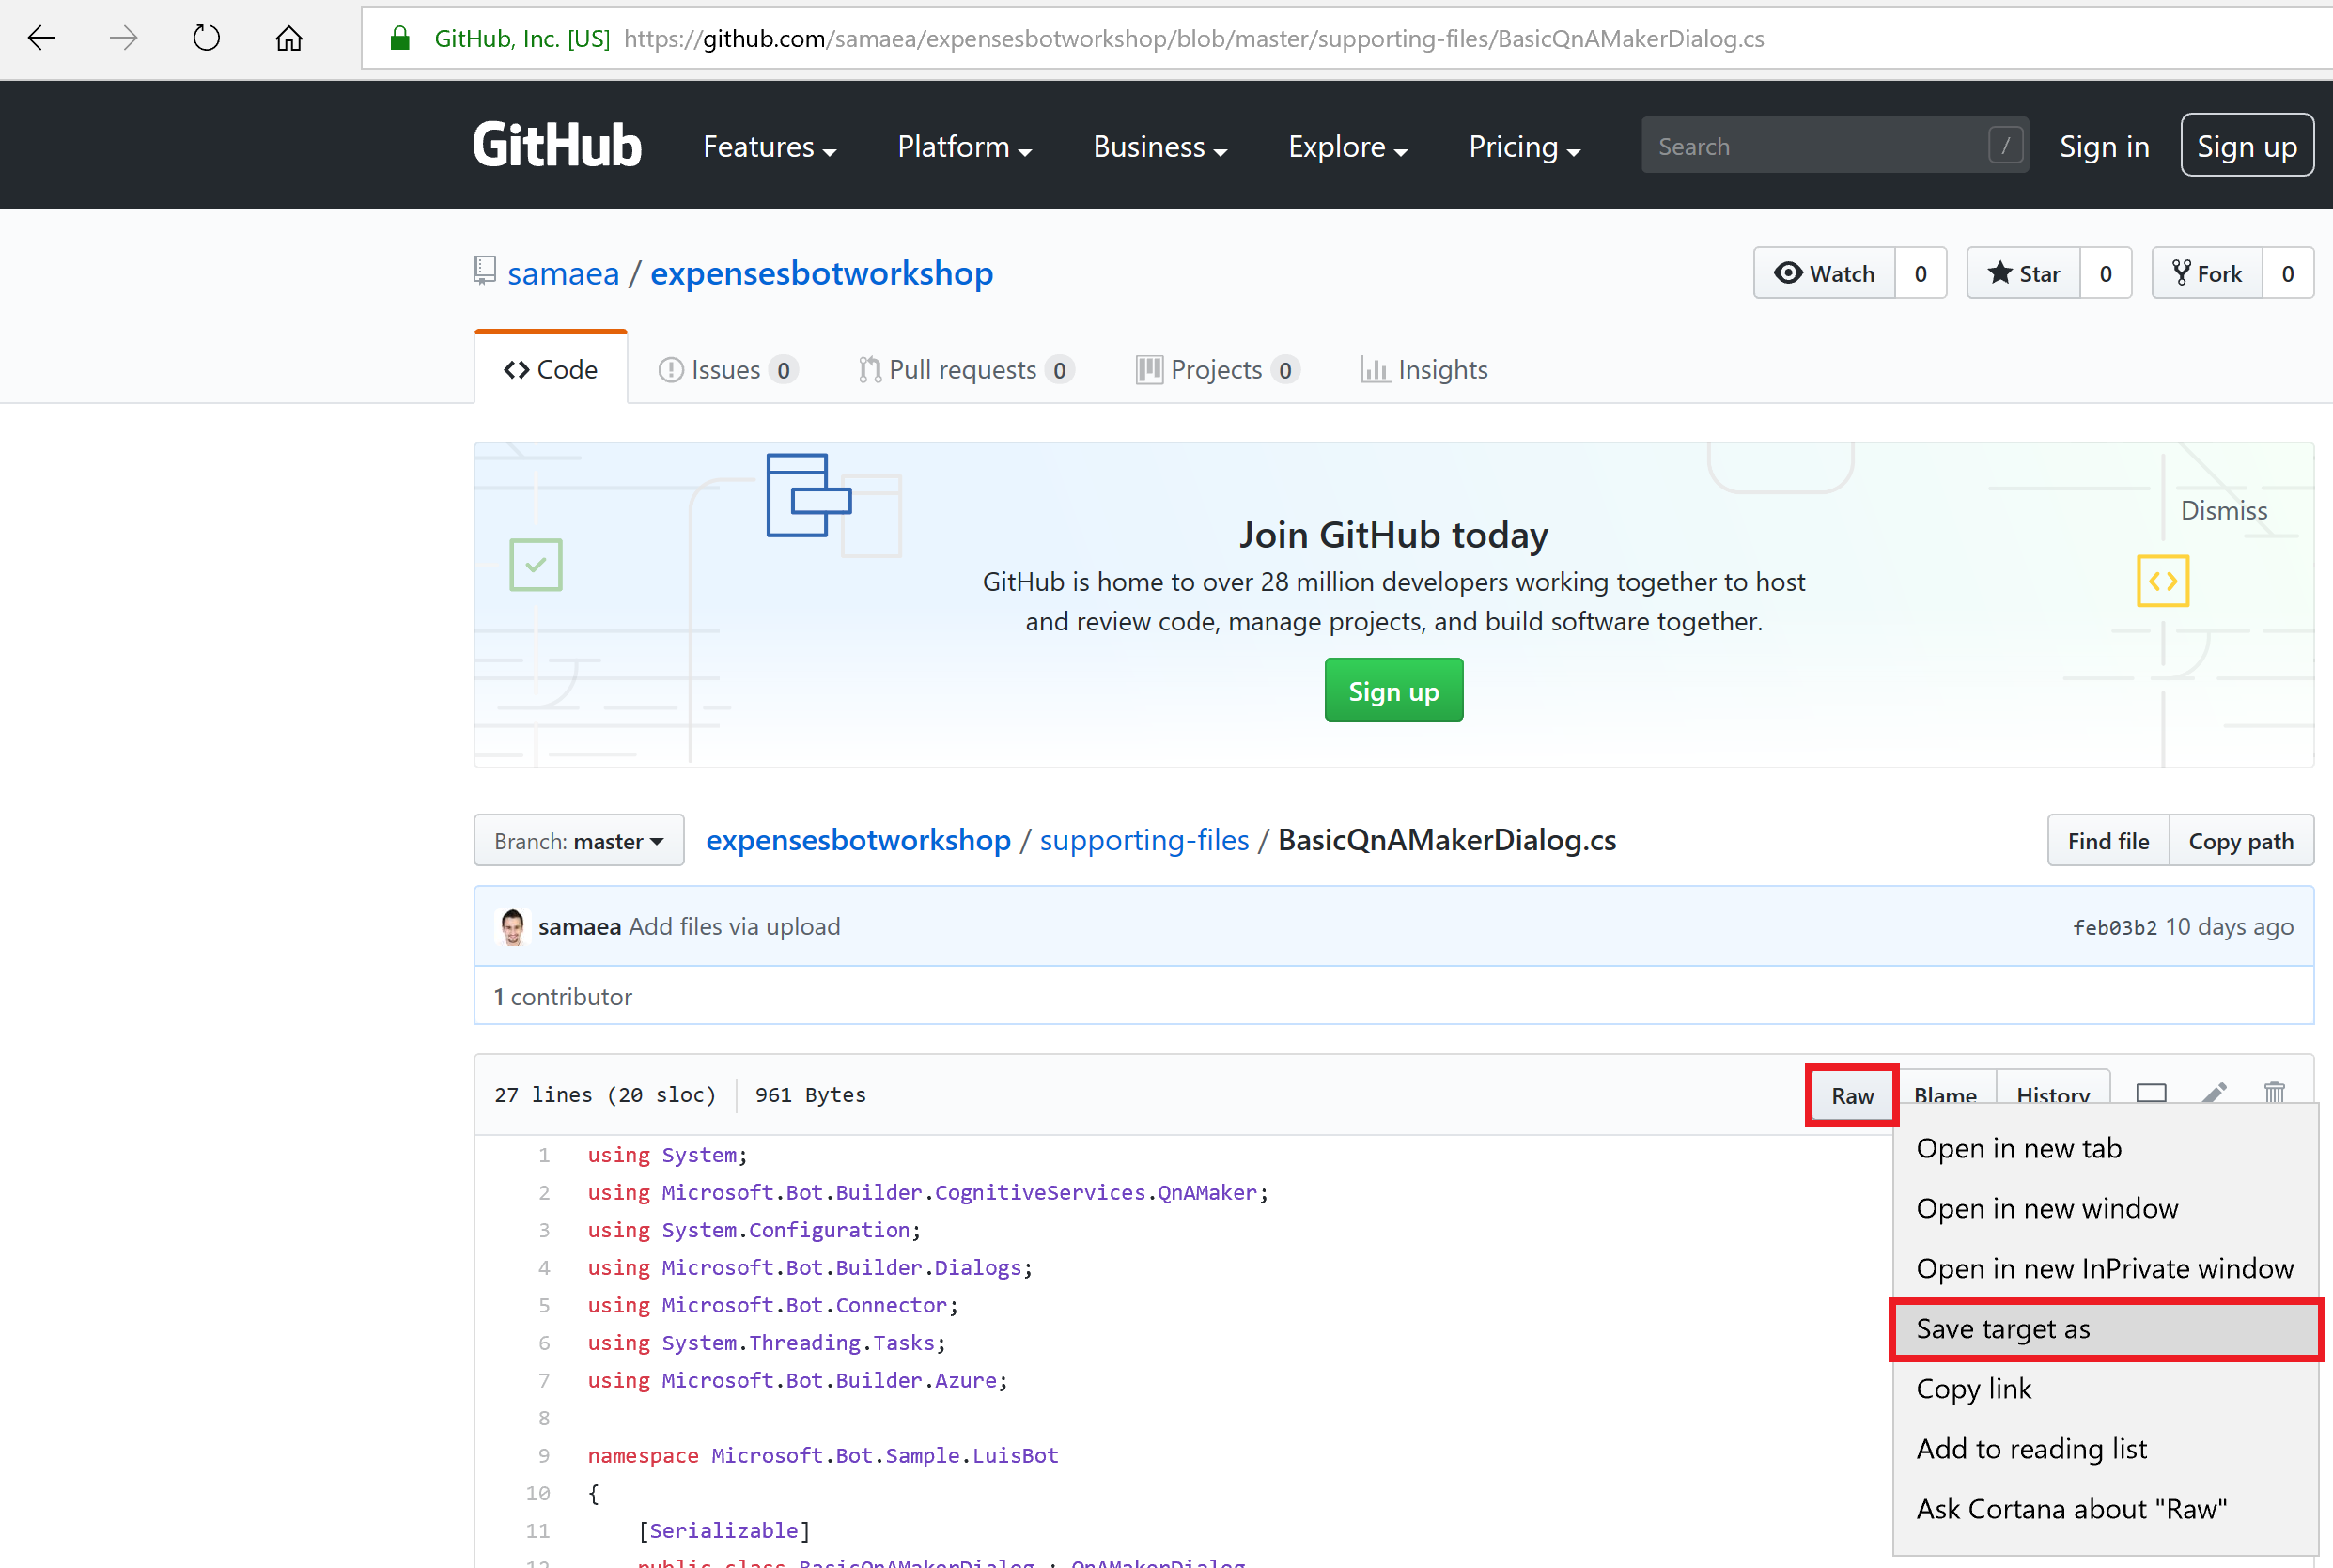Open the supporting-files folder link

click(1144, 840)
